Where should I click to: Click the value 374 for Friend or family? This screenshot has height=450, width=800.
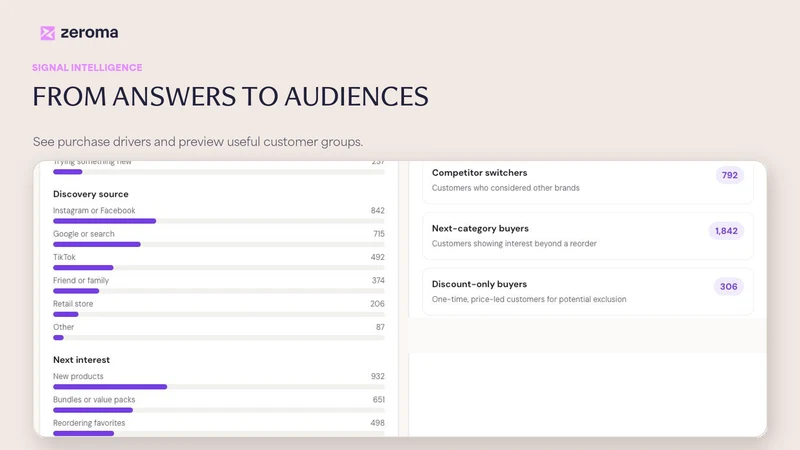coord(378,280)
